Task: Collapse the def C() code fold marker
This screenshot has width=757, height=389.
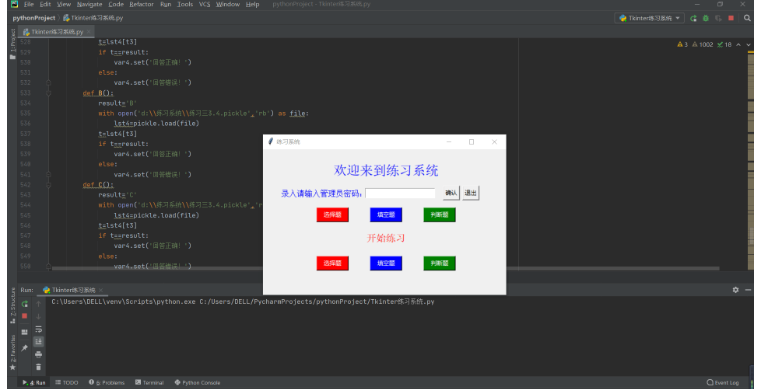Action: tap(48, 185)
